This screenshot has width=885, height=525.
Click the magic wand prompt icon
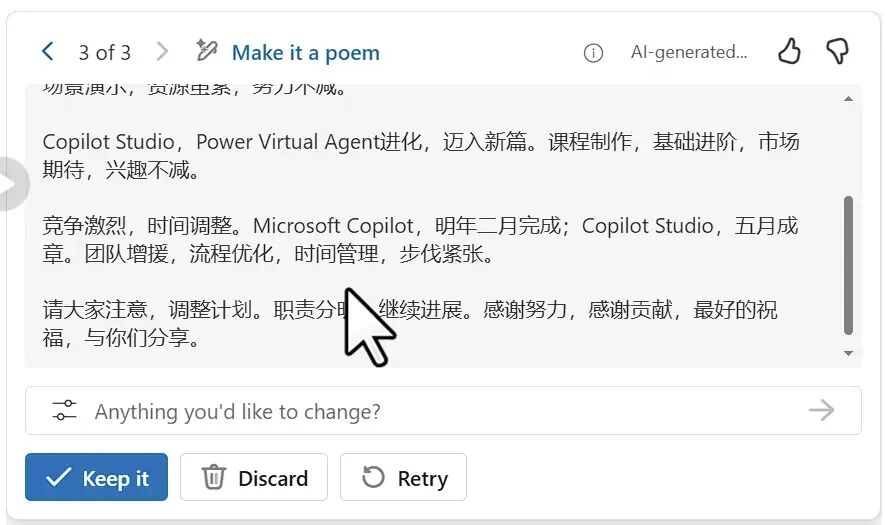tap(207, 51)
